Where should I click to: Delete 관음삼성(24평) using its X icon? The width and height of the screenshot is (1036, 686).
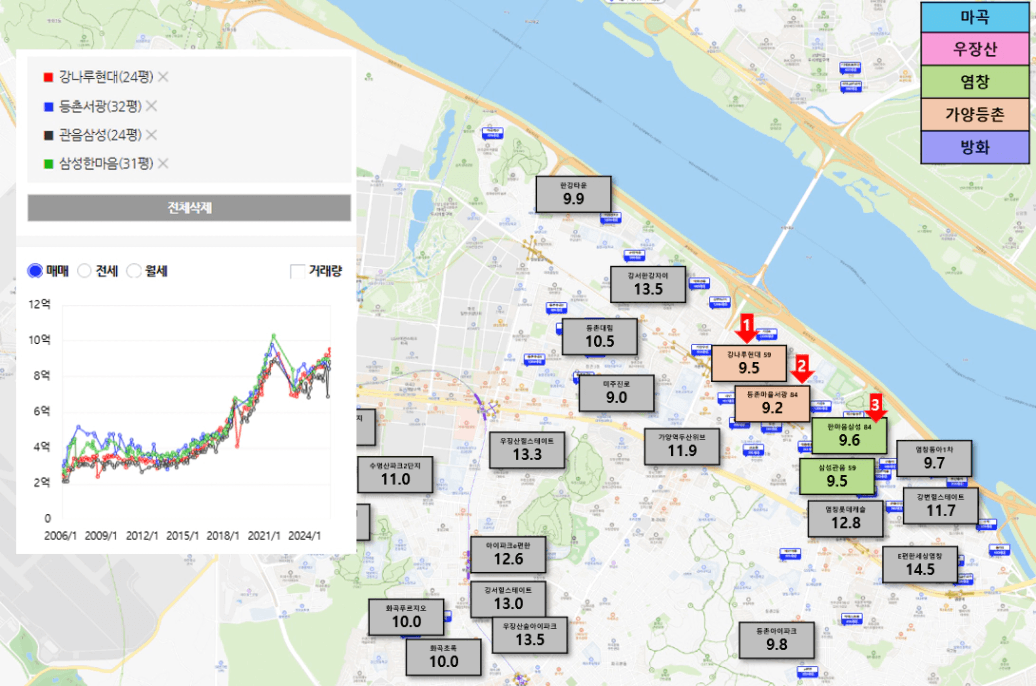click(152, 135)
